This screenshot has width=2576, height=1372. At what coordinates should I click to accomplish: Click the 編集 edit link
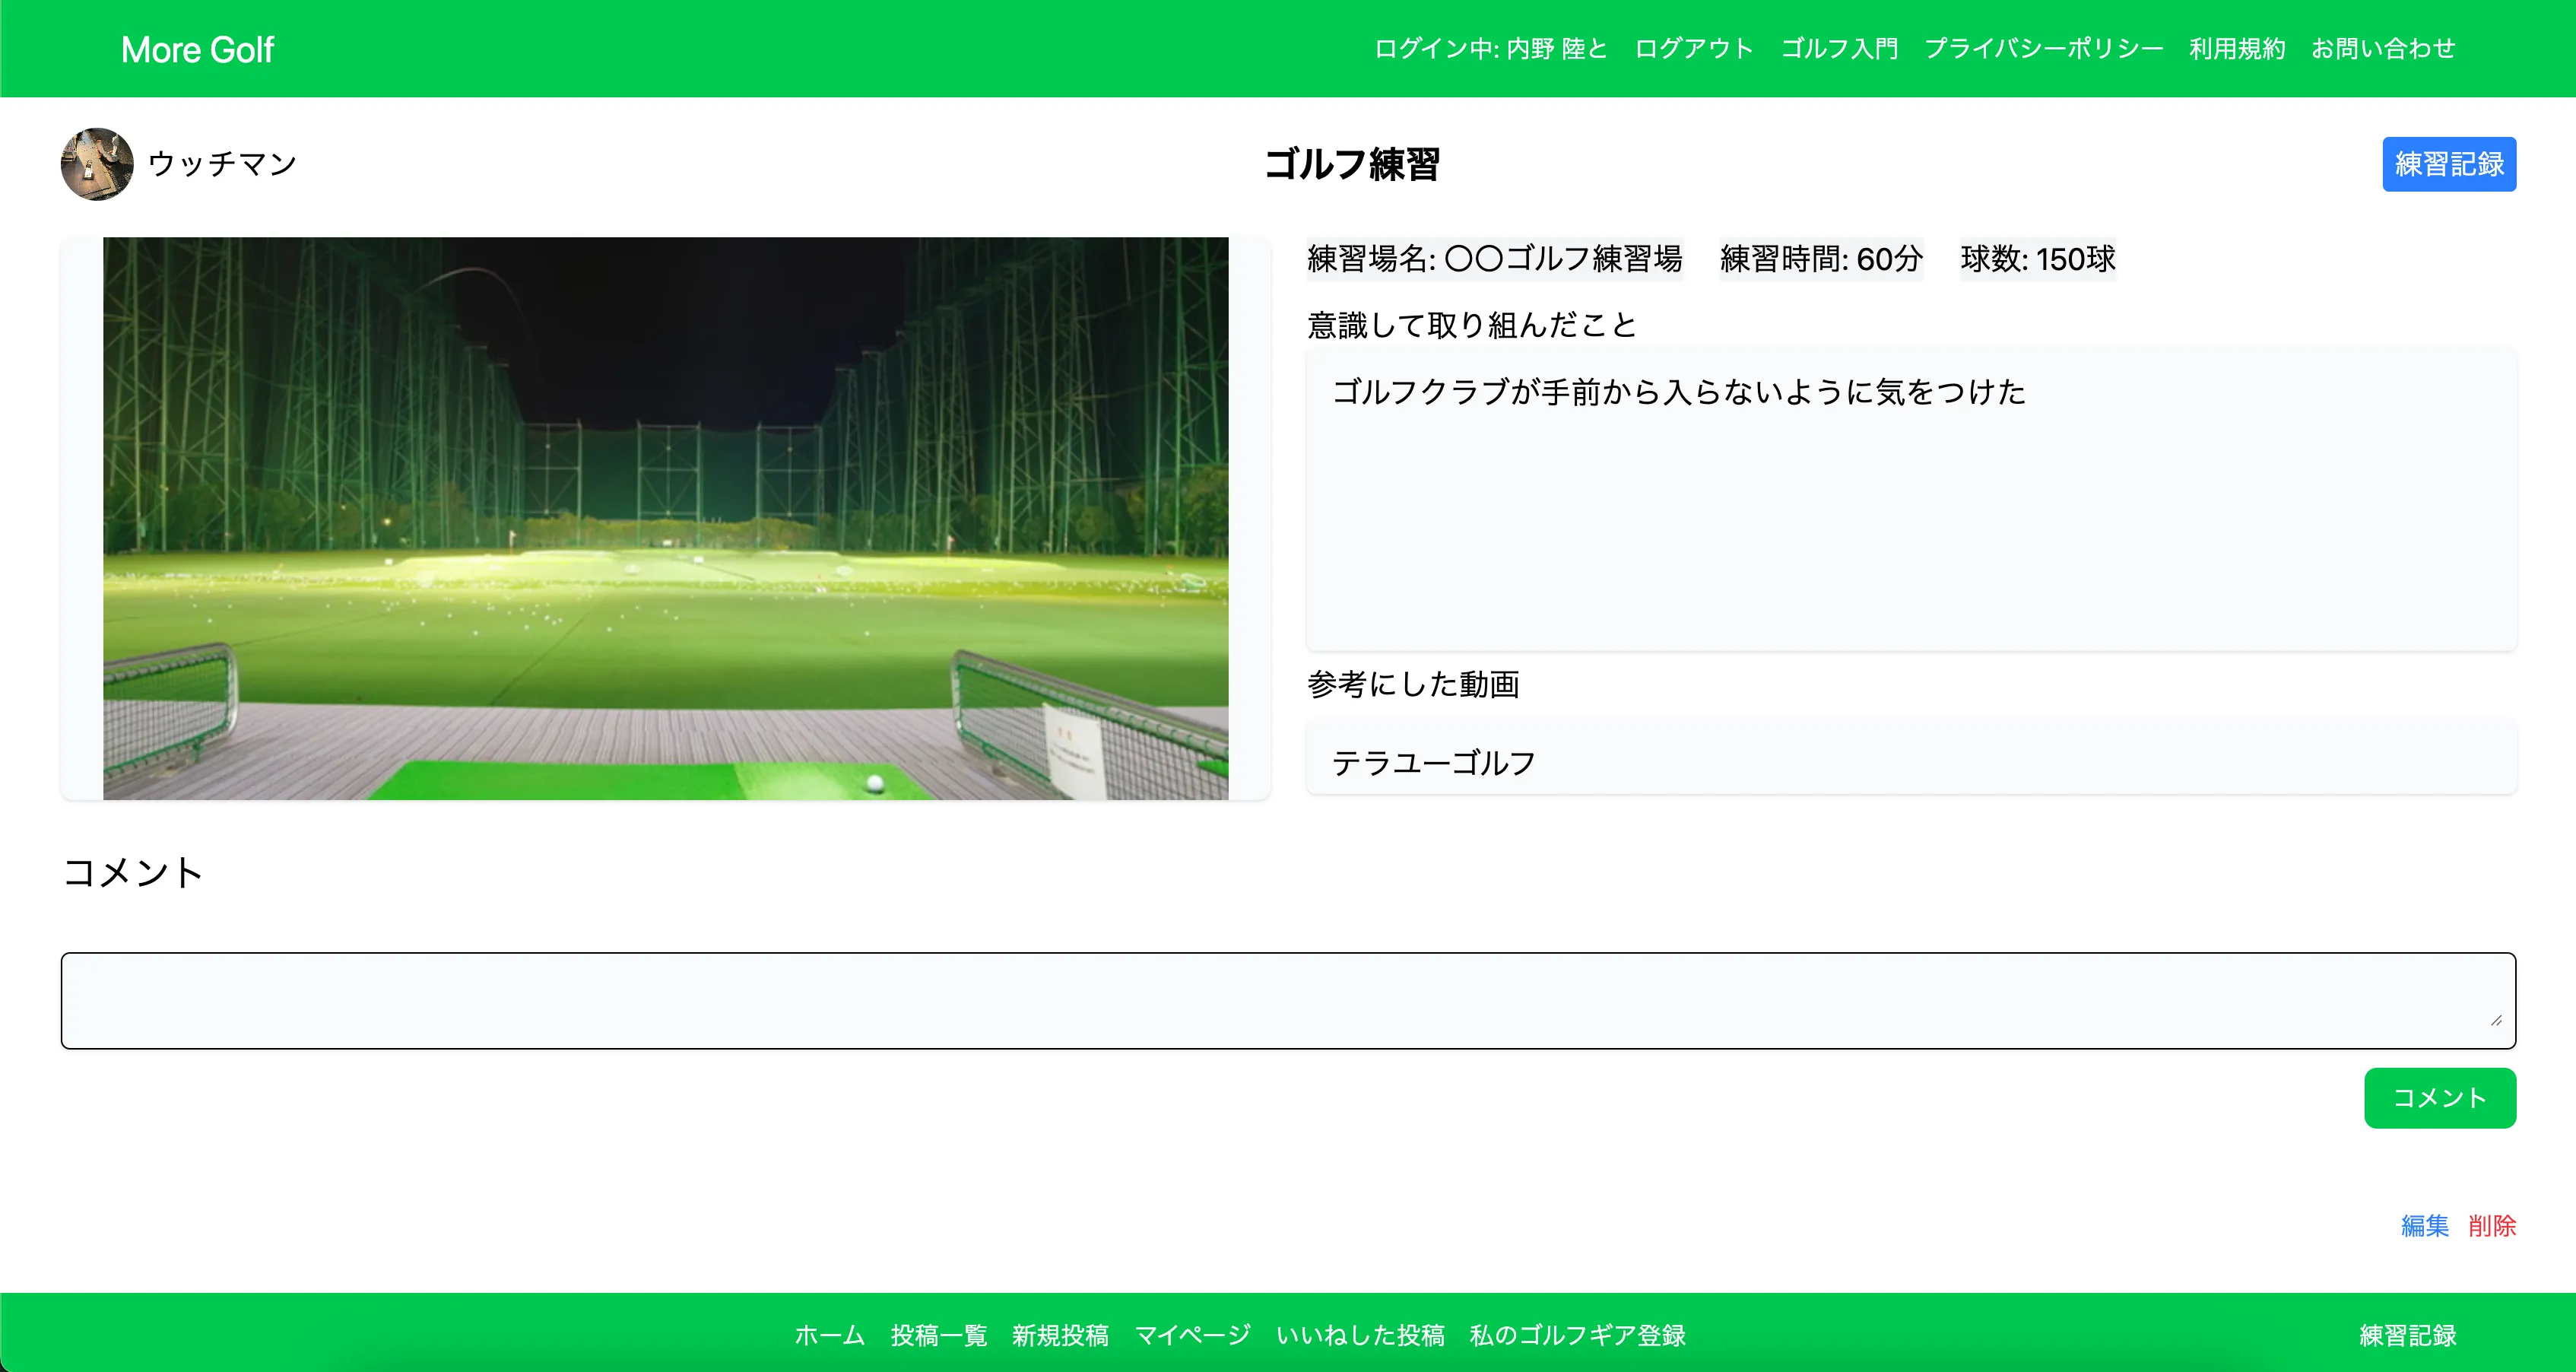click(x=2424, y=1225)
